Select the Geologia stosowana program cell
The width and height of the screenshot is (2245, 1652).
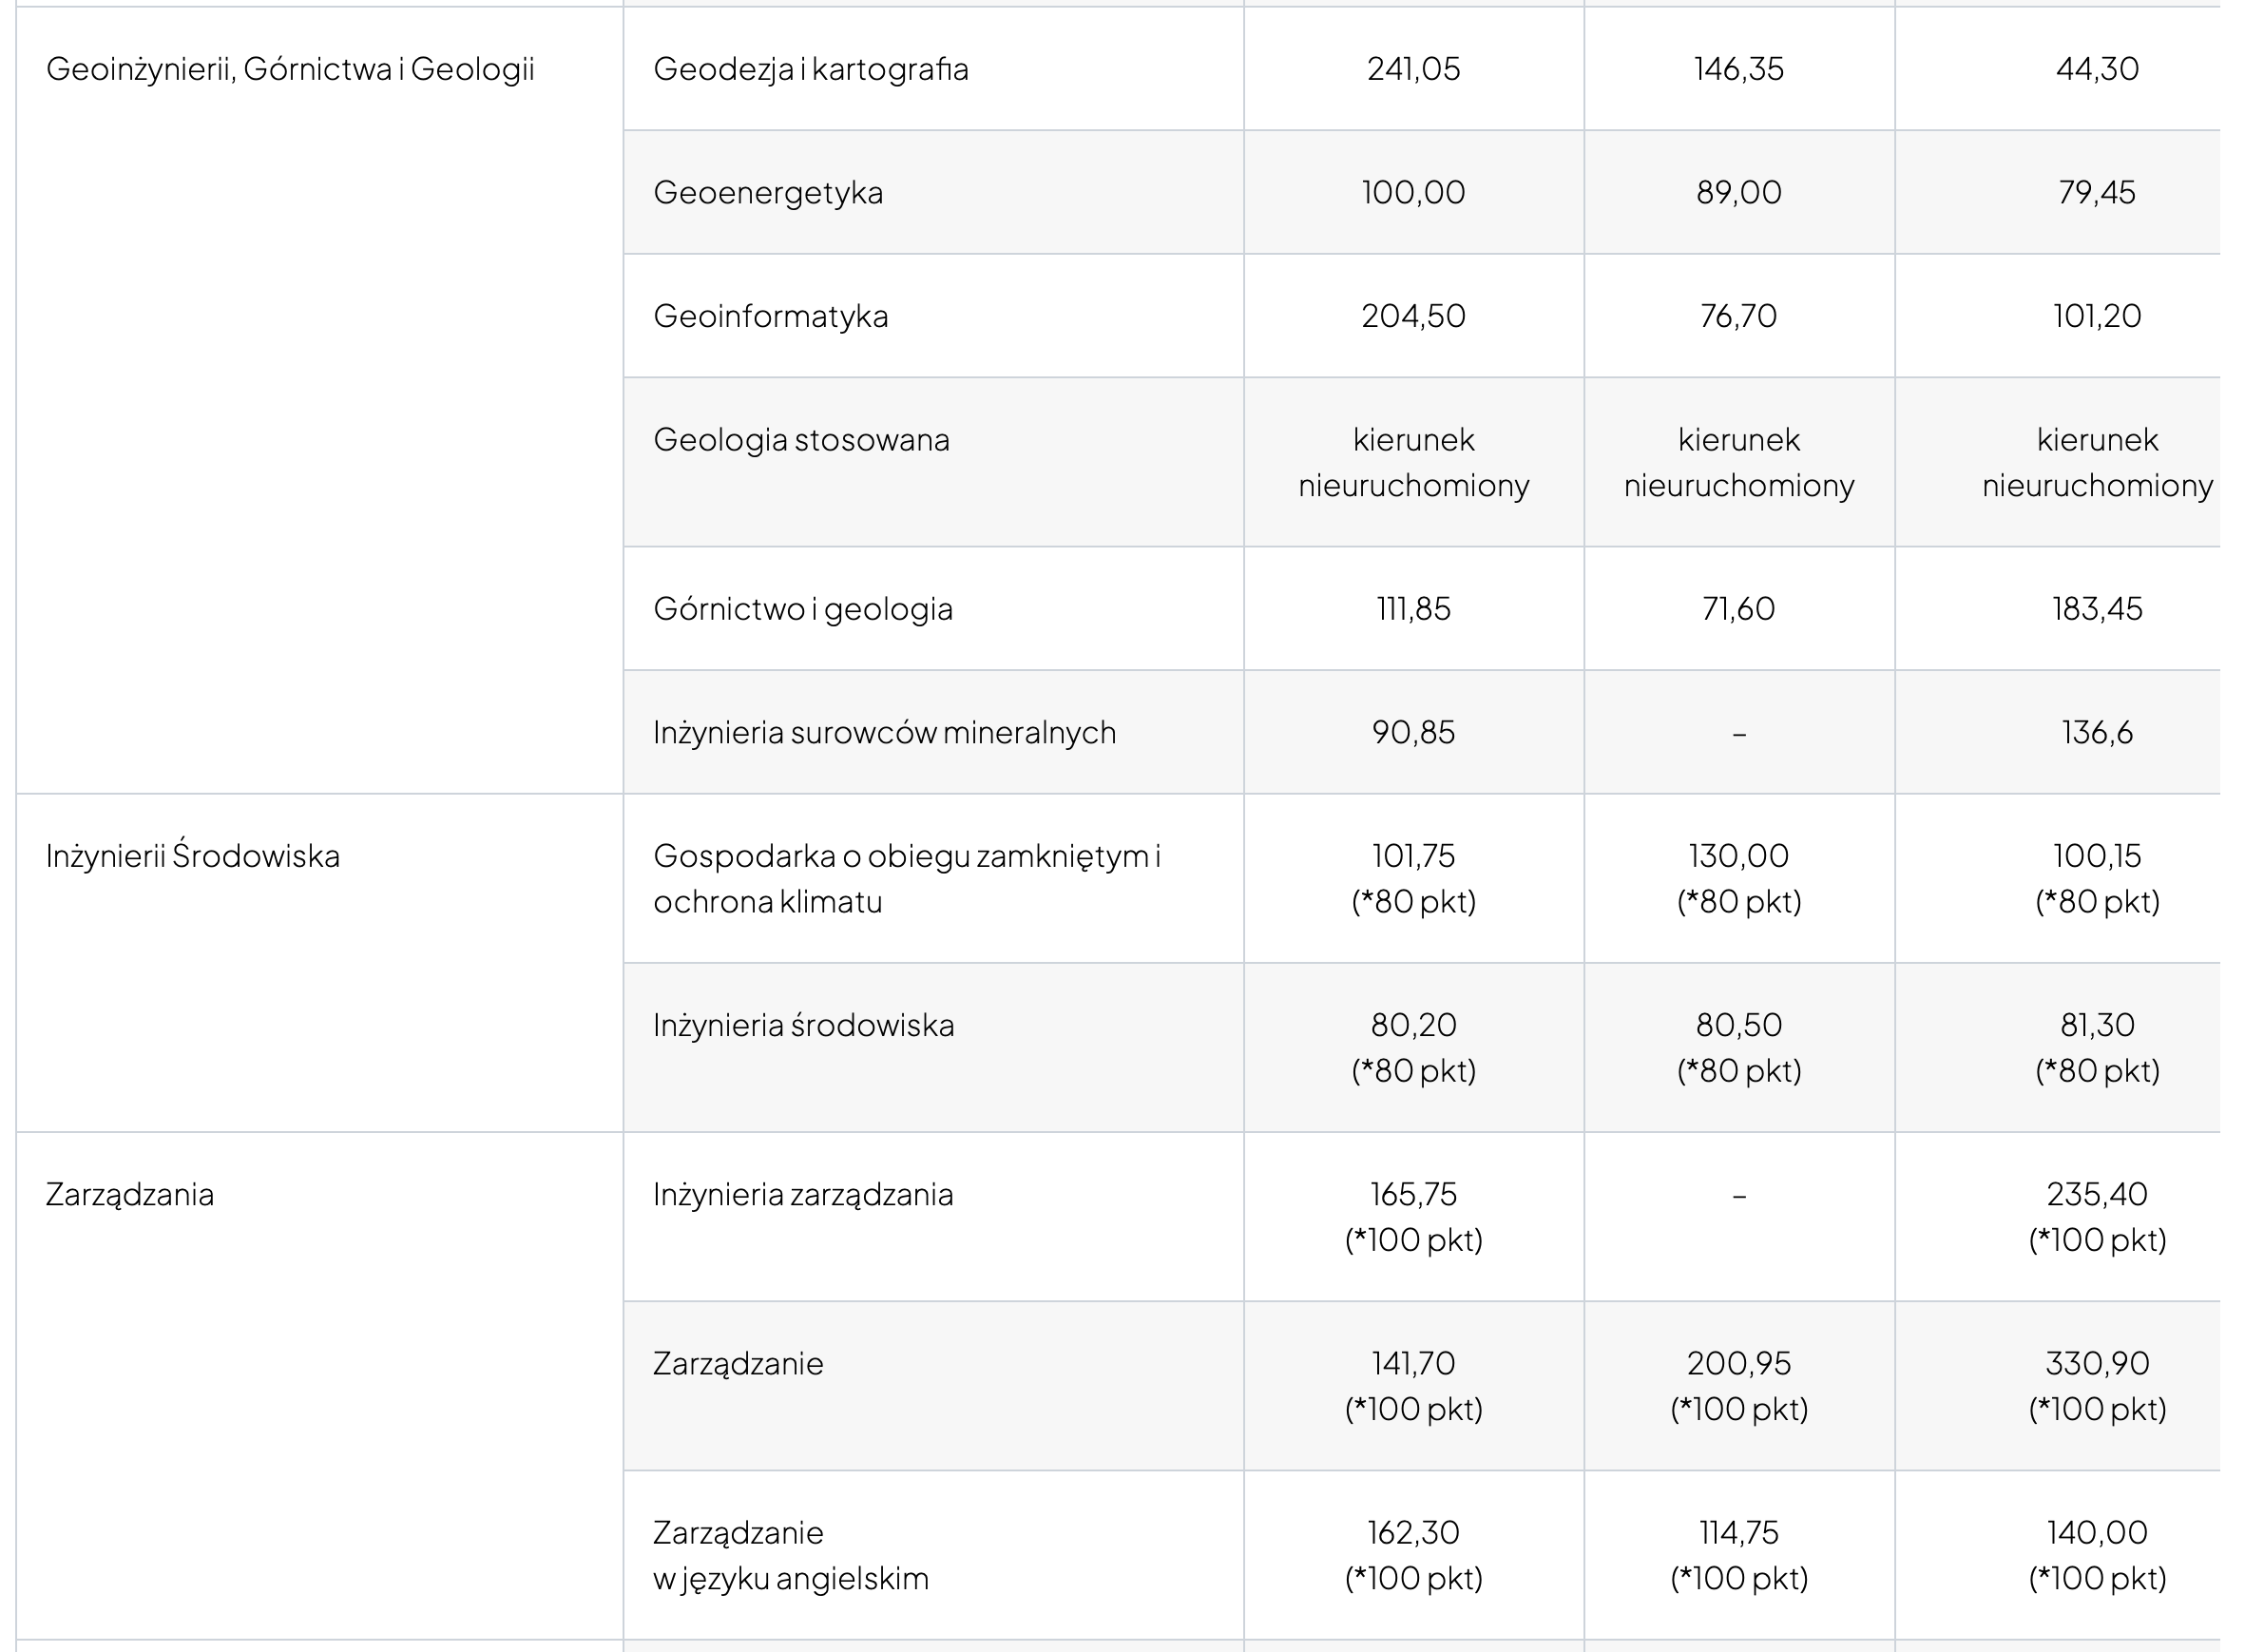(801, 440)
